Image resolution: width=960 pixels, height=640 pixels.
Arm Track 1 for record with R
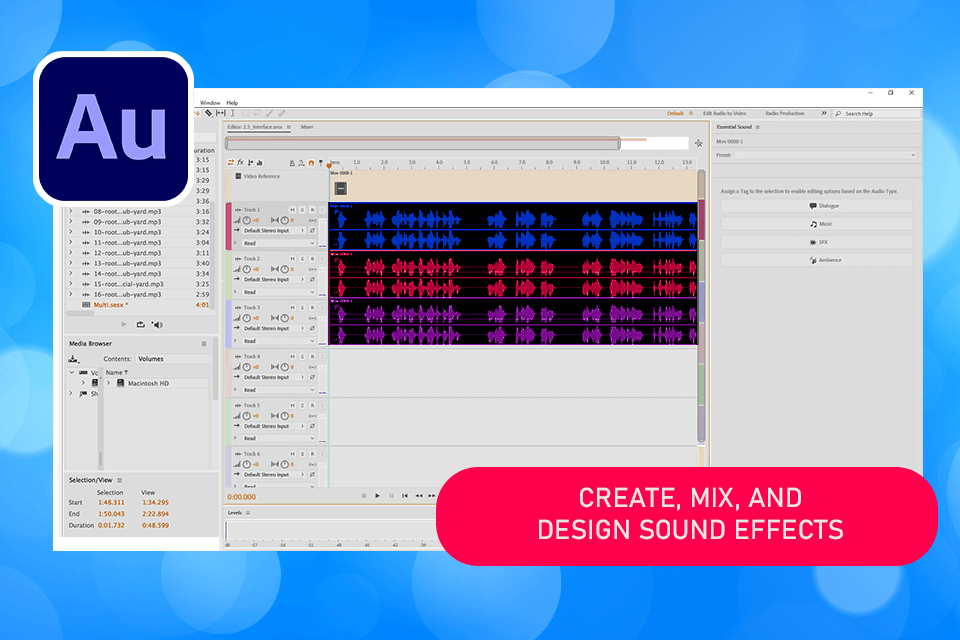[312, 210]
